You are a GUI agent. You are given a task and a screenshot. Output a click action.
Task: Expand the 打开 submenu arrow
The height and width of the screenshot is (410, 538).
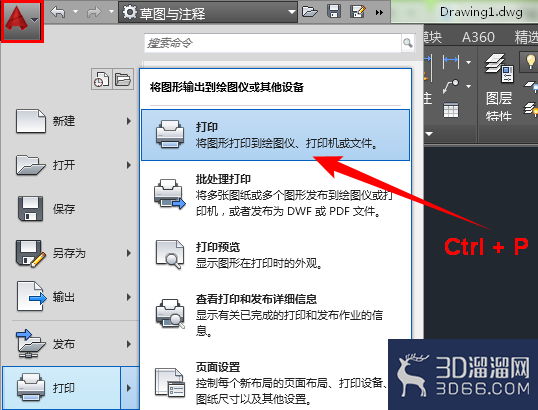[x=129, y=165]
